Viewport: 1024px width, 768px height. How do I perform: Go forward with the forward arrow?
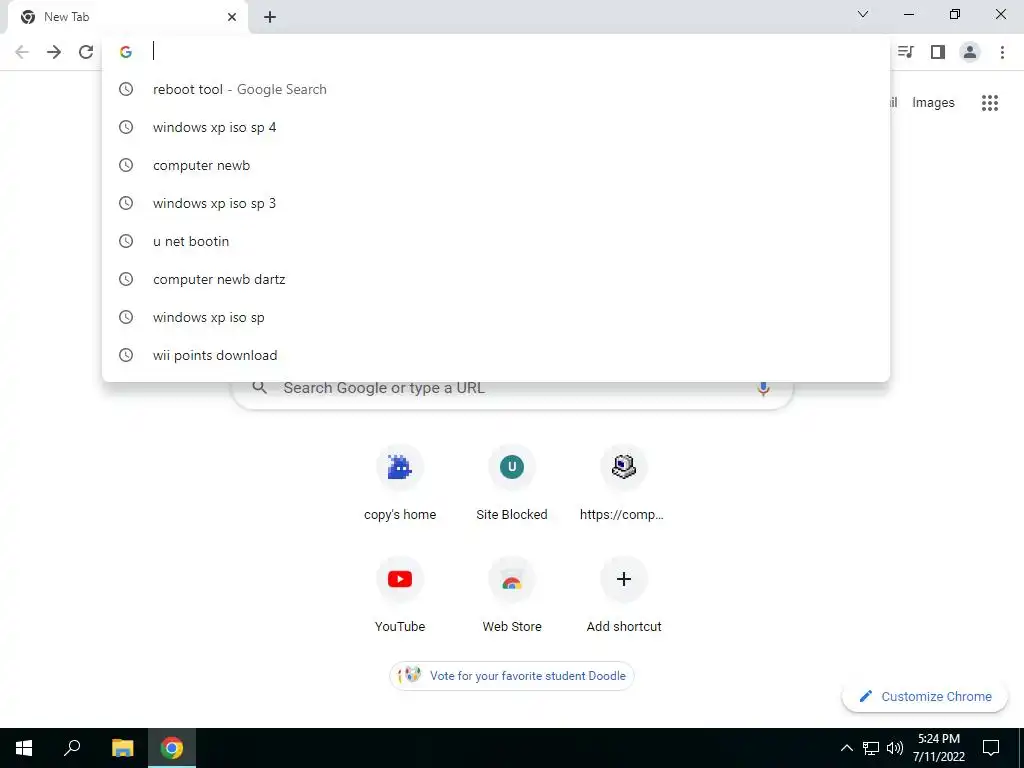(54, 52)
